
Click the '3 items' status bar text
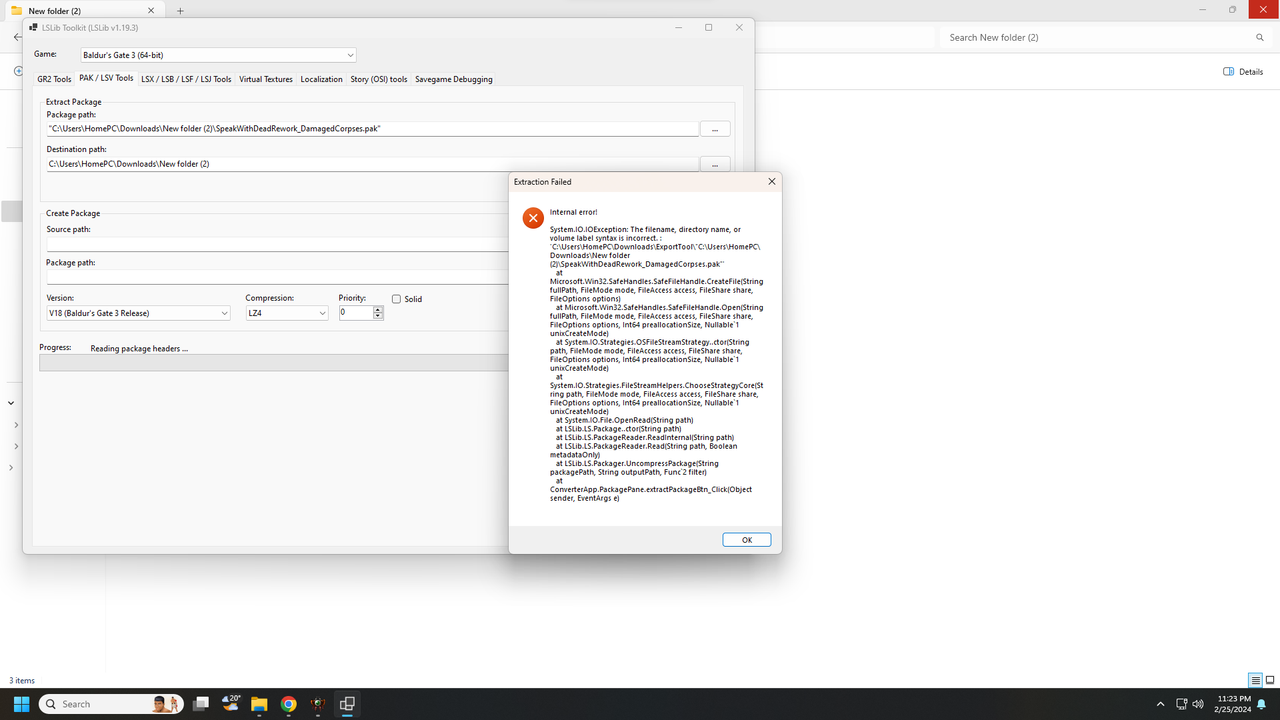coord(22,680)
